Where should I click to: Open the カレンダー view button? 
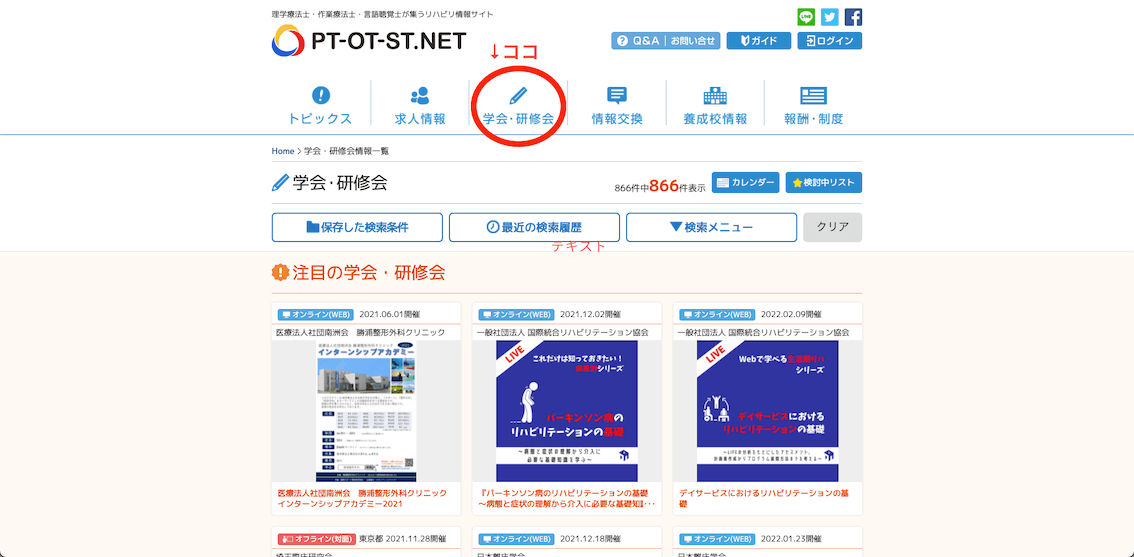(745, 182)
